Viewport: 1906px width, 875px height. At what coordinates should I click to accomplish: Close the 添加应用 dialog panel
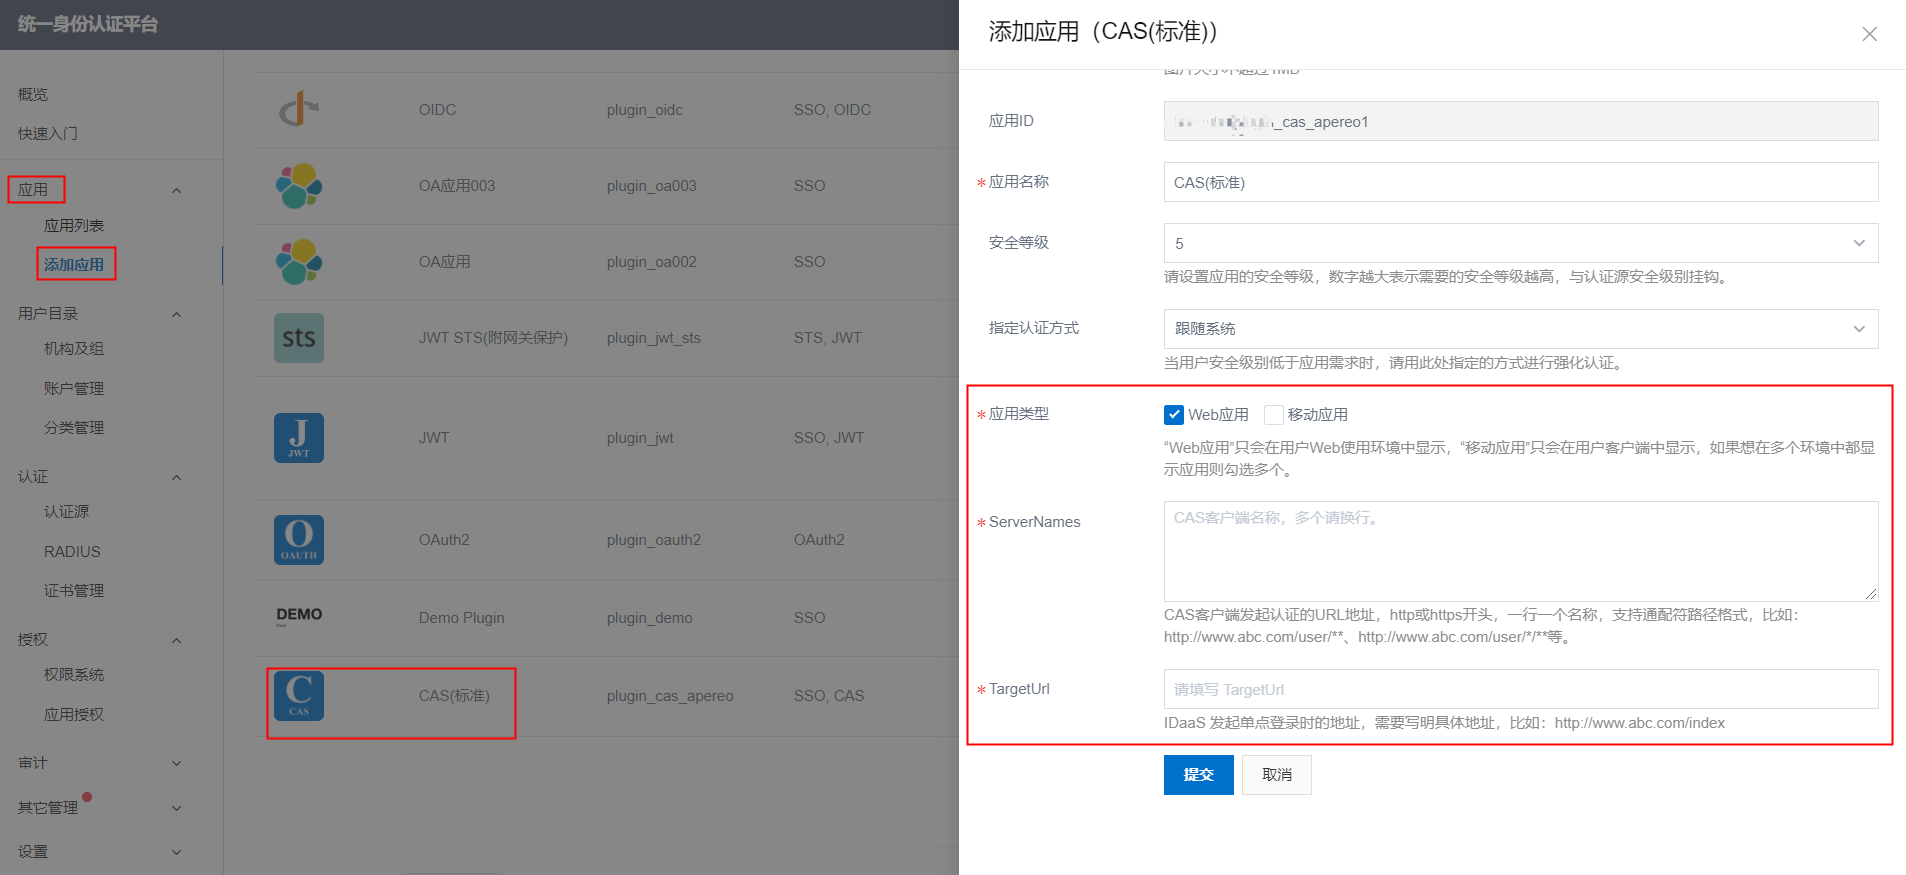click(1869, 34)
